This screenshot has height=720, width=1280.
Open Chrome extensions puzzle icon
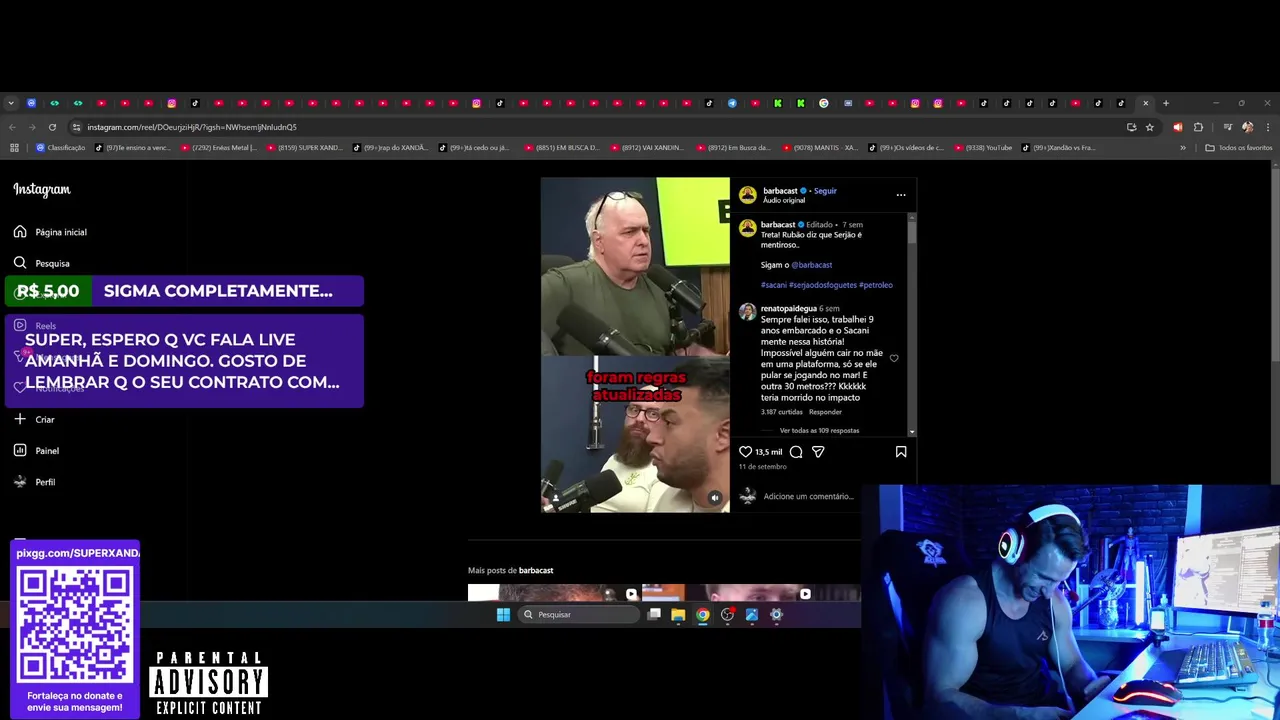(x=1198, y=127)
